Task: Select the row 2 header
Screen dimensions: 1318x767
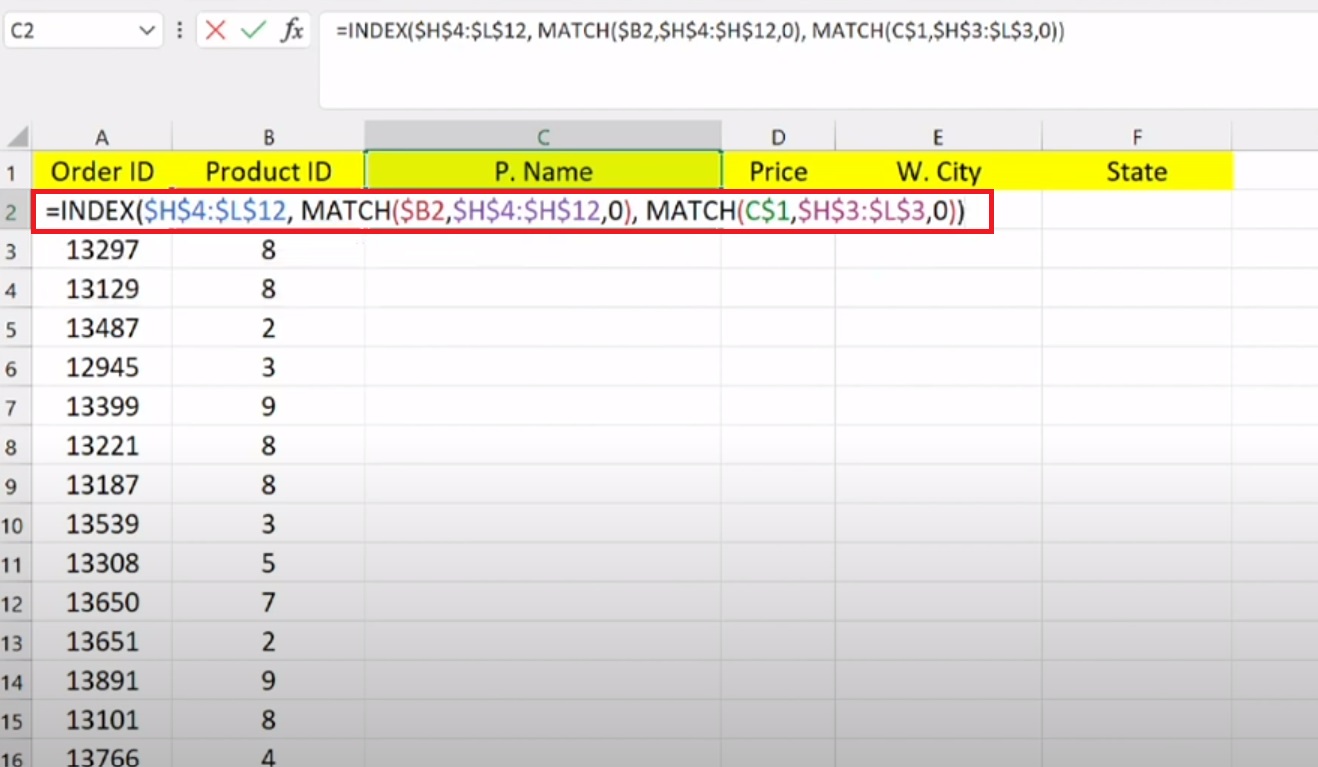Action: [x=15, y=210]
